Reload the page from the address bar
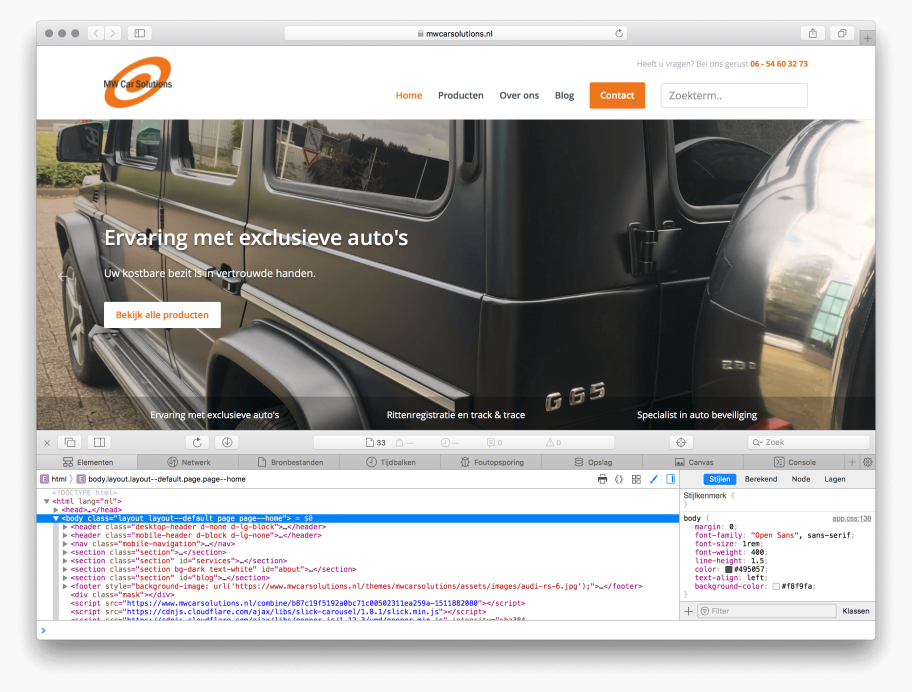Viewport: 912px width, 692px height. pyautogui.click(x=619, y=33)
